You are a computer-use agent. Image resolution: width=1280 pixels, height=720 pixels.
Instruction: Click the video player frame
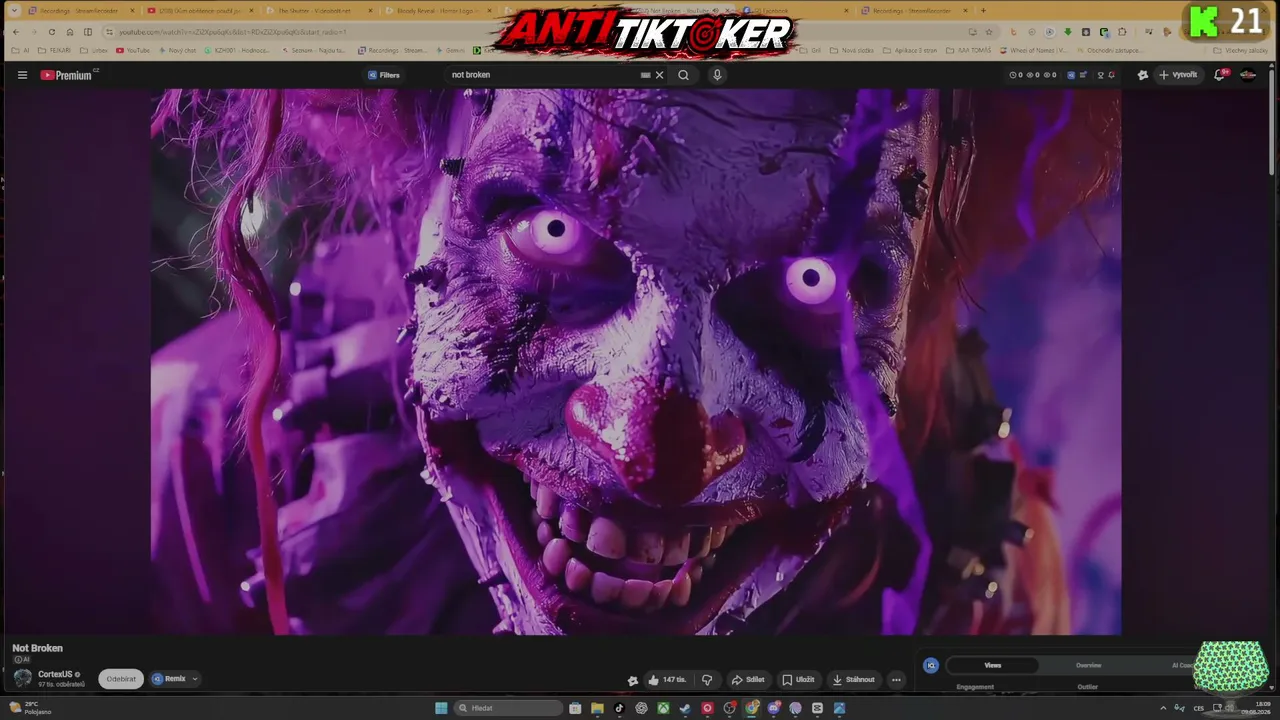[636, 361]
